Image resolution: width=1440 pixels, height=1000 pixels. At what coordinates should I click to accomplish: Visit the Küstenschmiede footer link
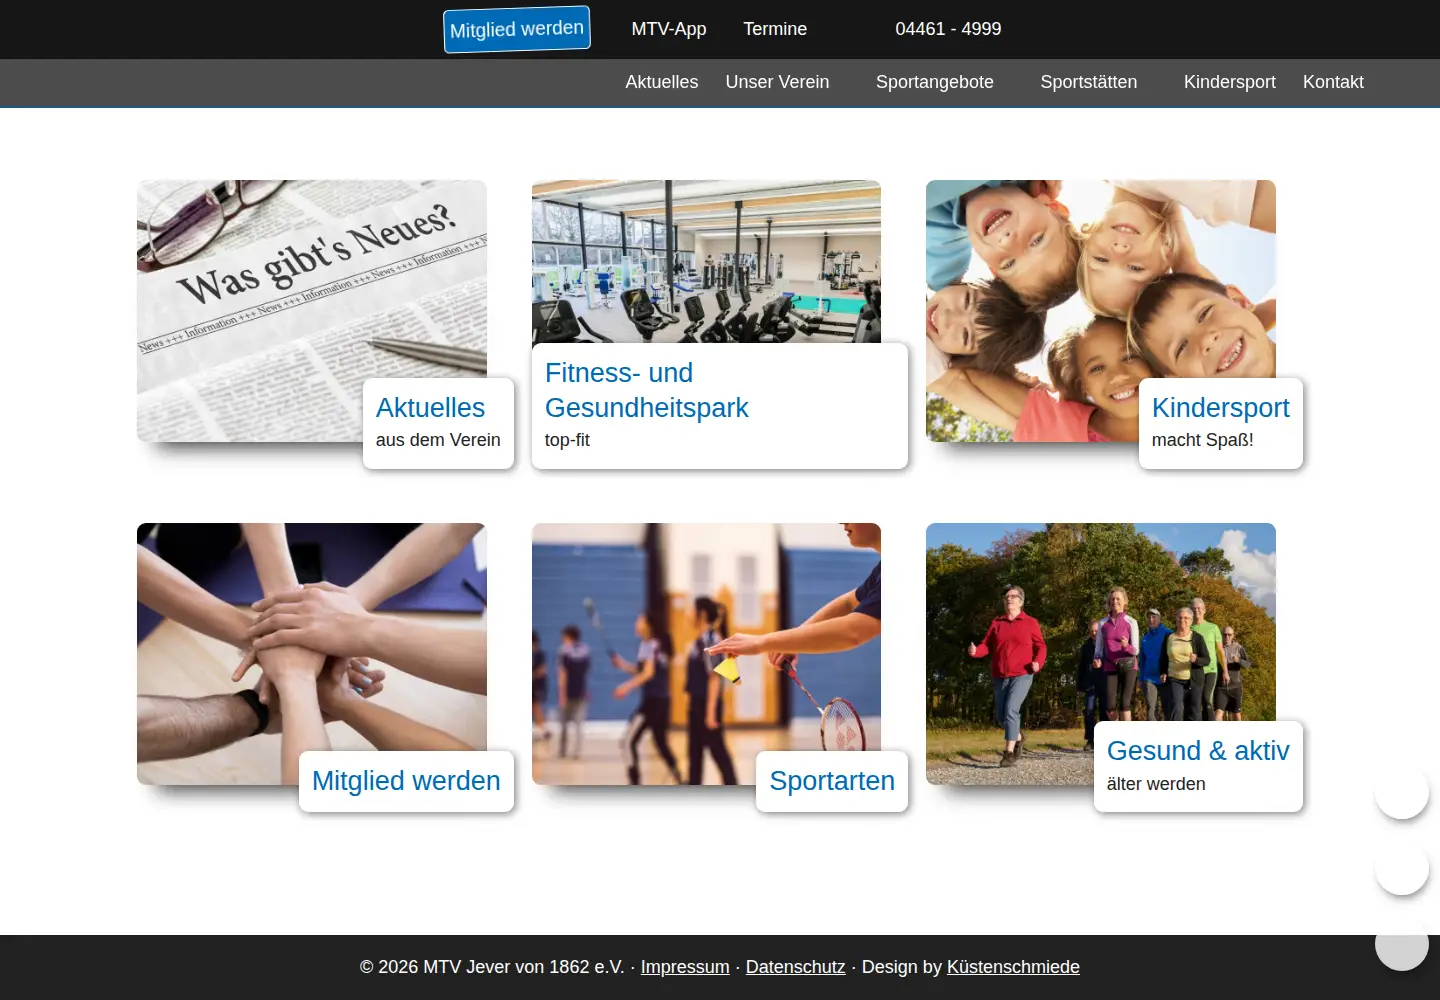[x=1013, y=967]
